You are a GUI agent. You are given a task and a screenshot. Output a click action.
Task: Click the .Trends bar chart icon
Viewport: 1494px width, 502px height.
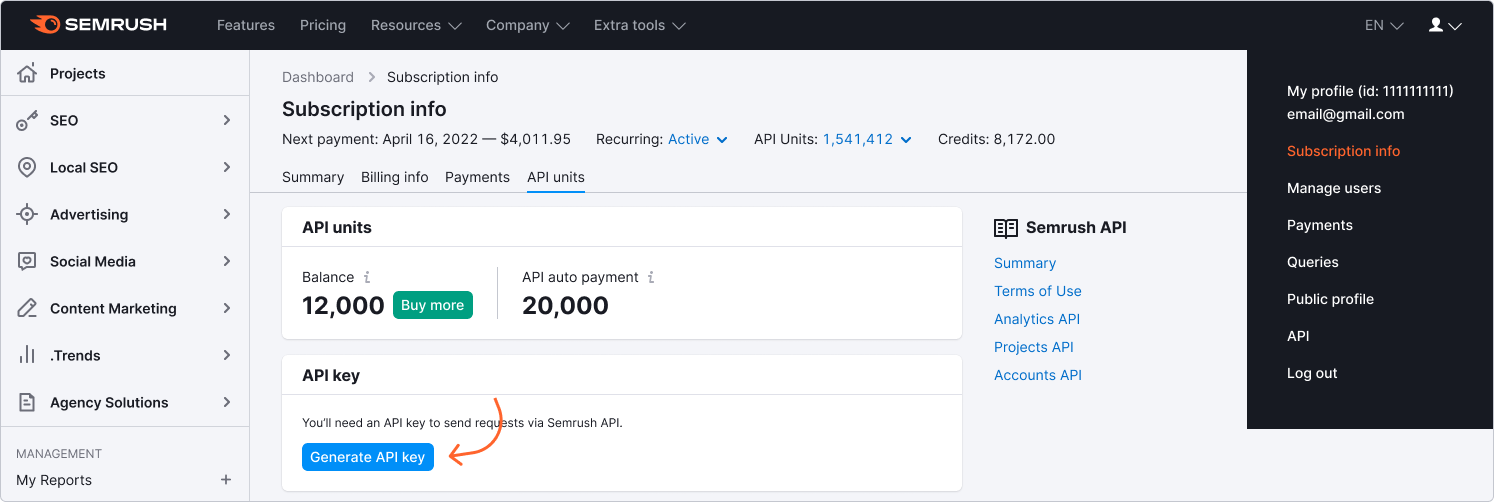point(27,355)
